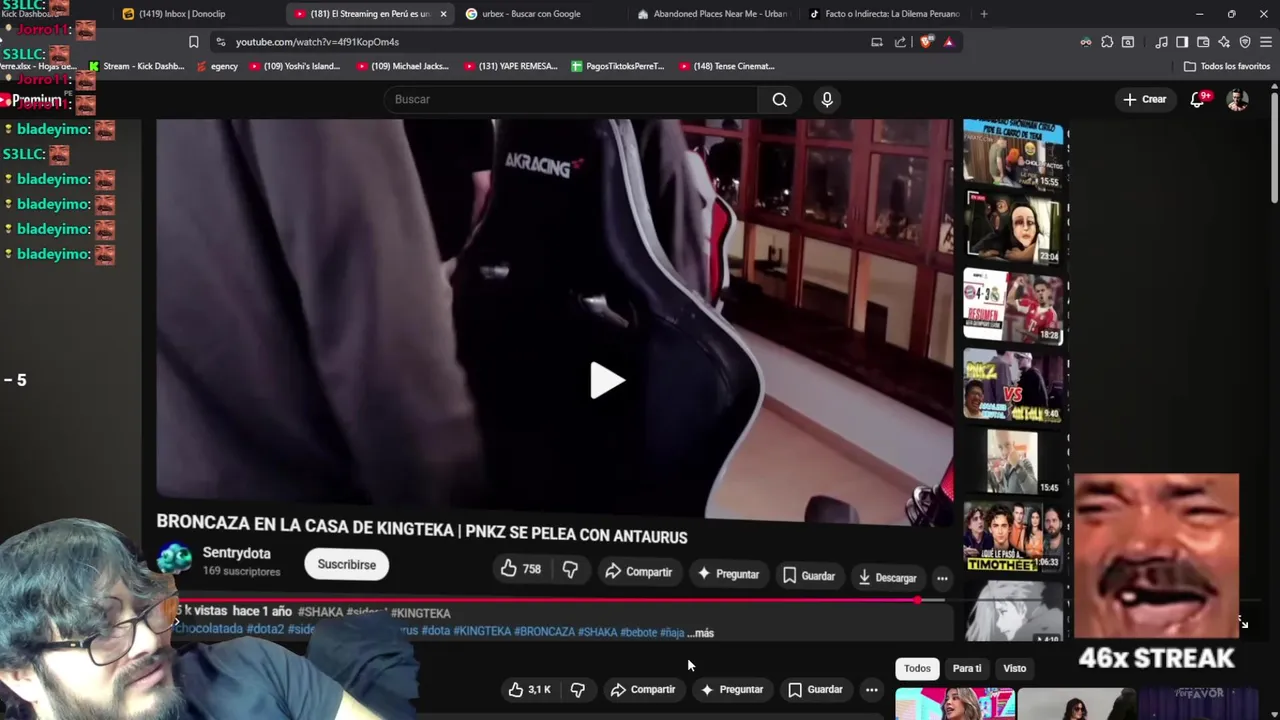Open Stream - Kick Dashboard bookmark
This screenshot has width=1280, height=720.
(x=136, y=66)
